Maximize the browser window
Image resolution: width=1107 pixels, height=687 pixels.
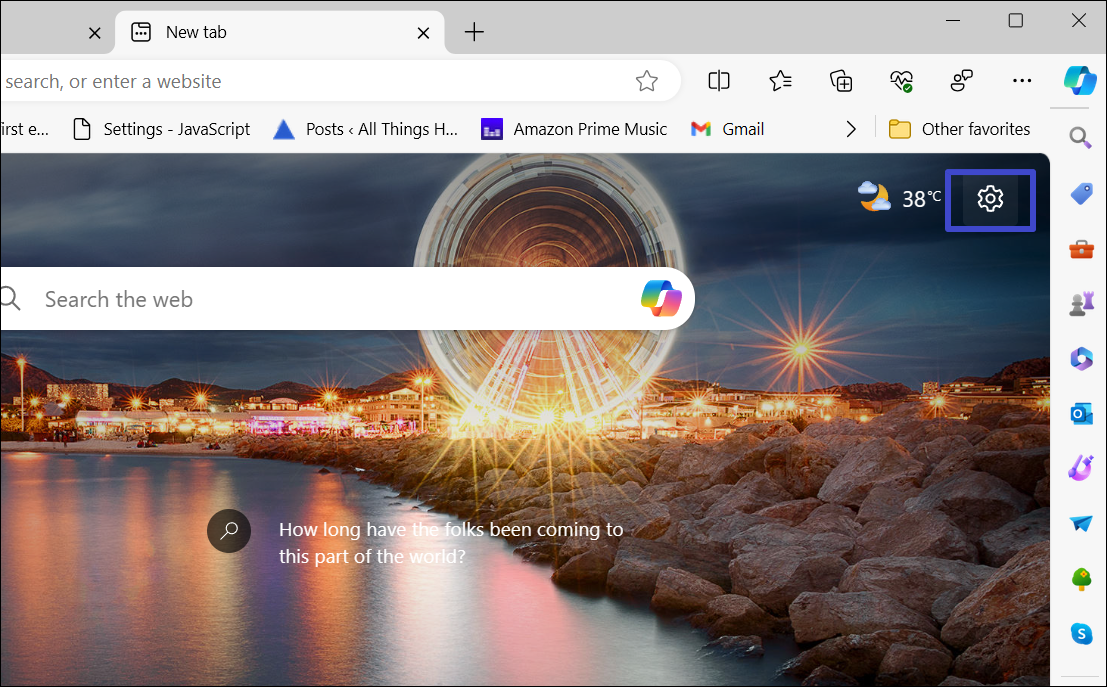click(x=1015, y=20)
